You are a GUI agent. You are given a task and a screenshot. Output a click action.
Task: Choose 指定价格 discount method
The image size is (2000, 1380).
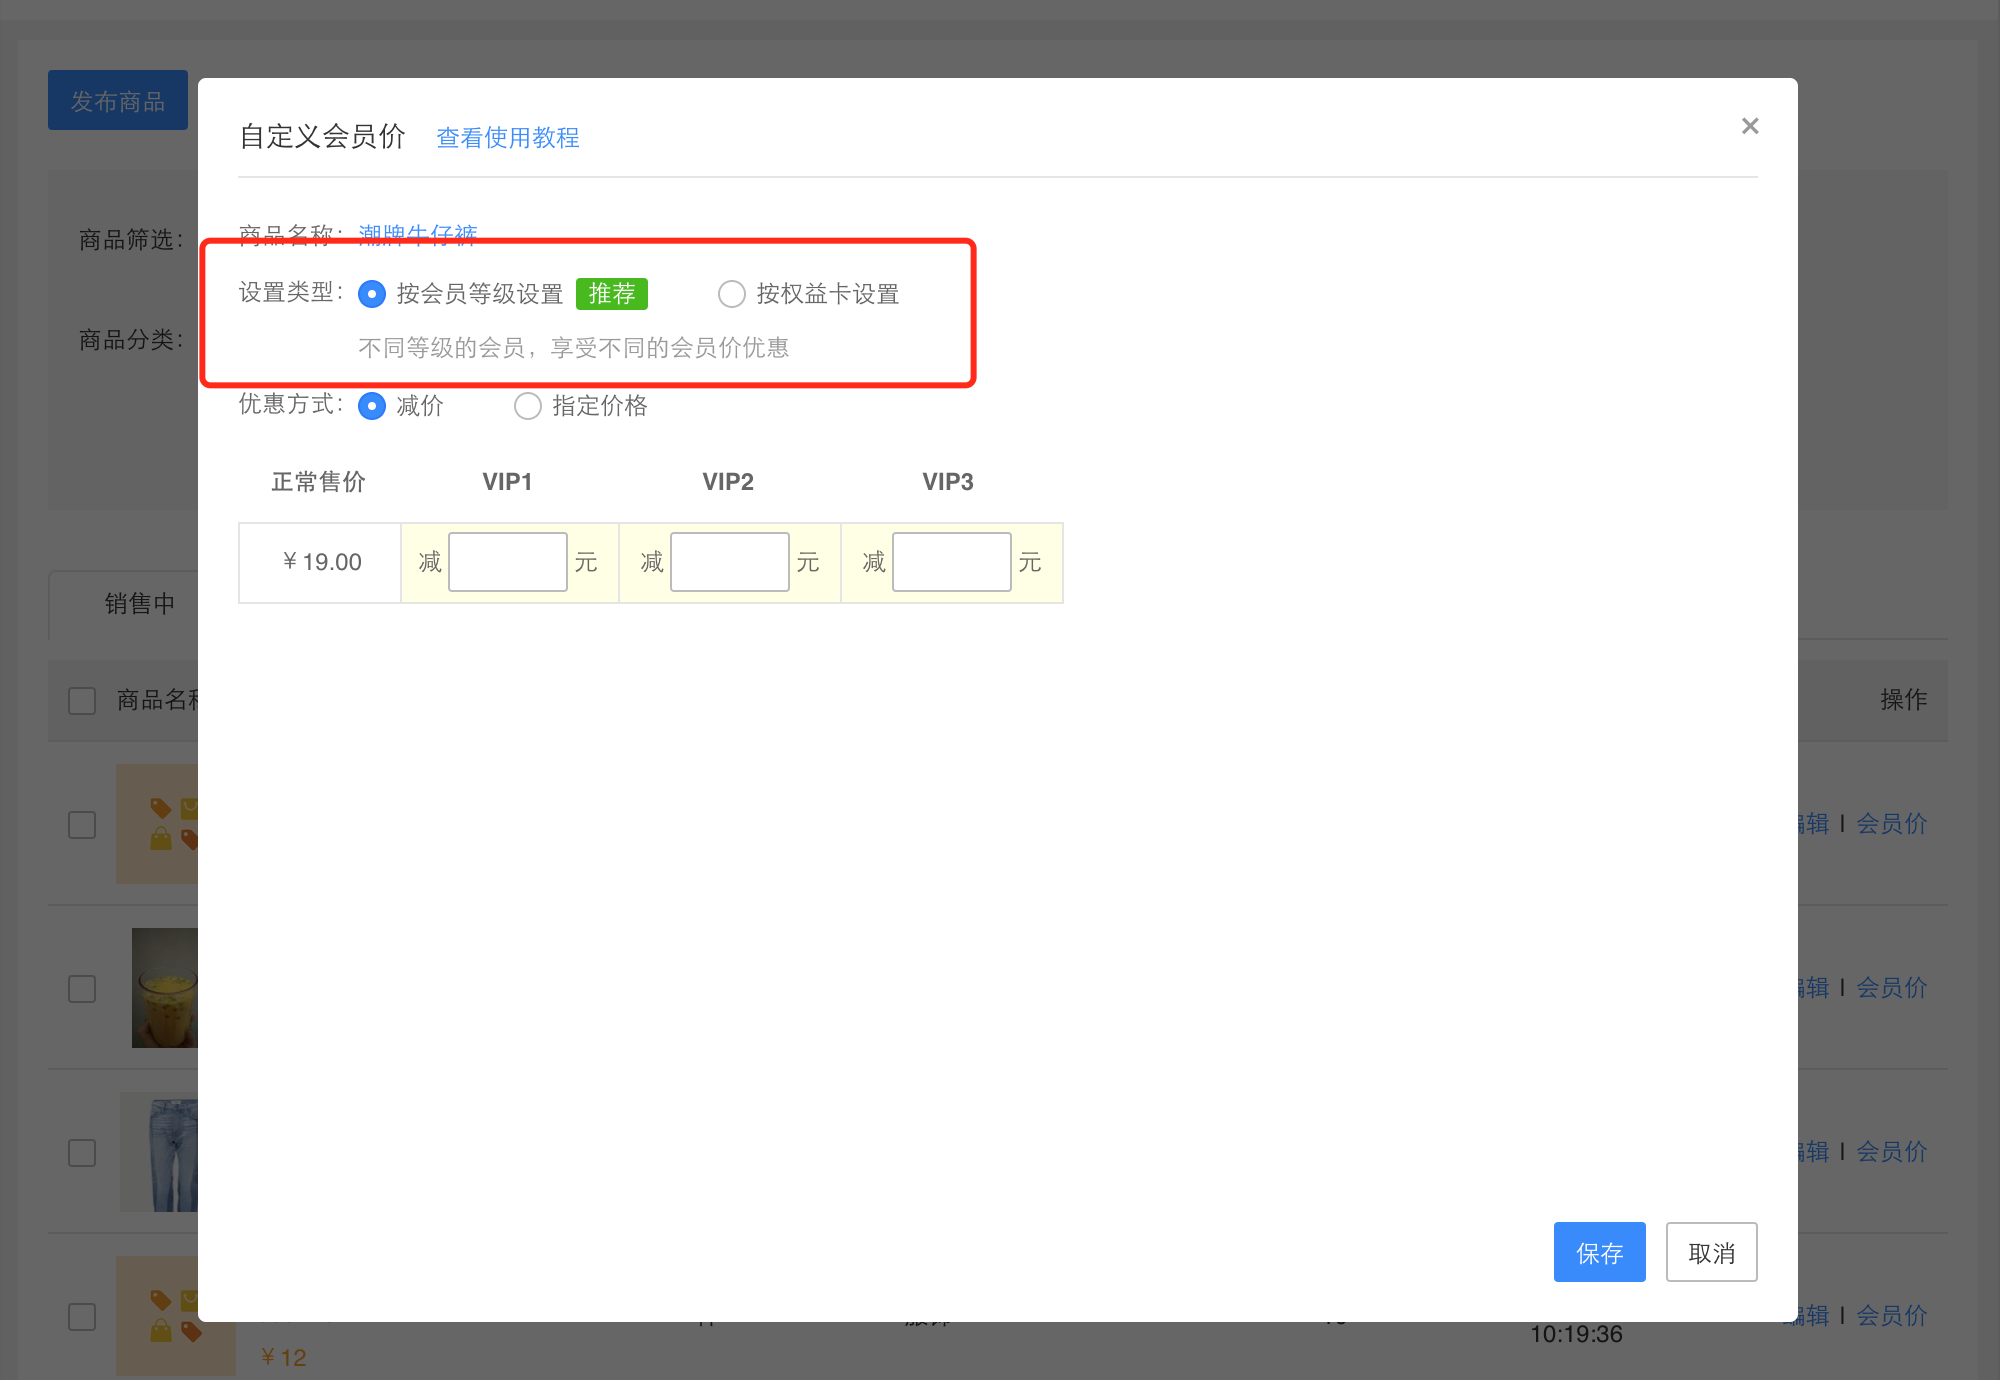pos(528,406)
